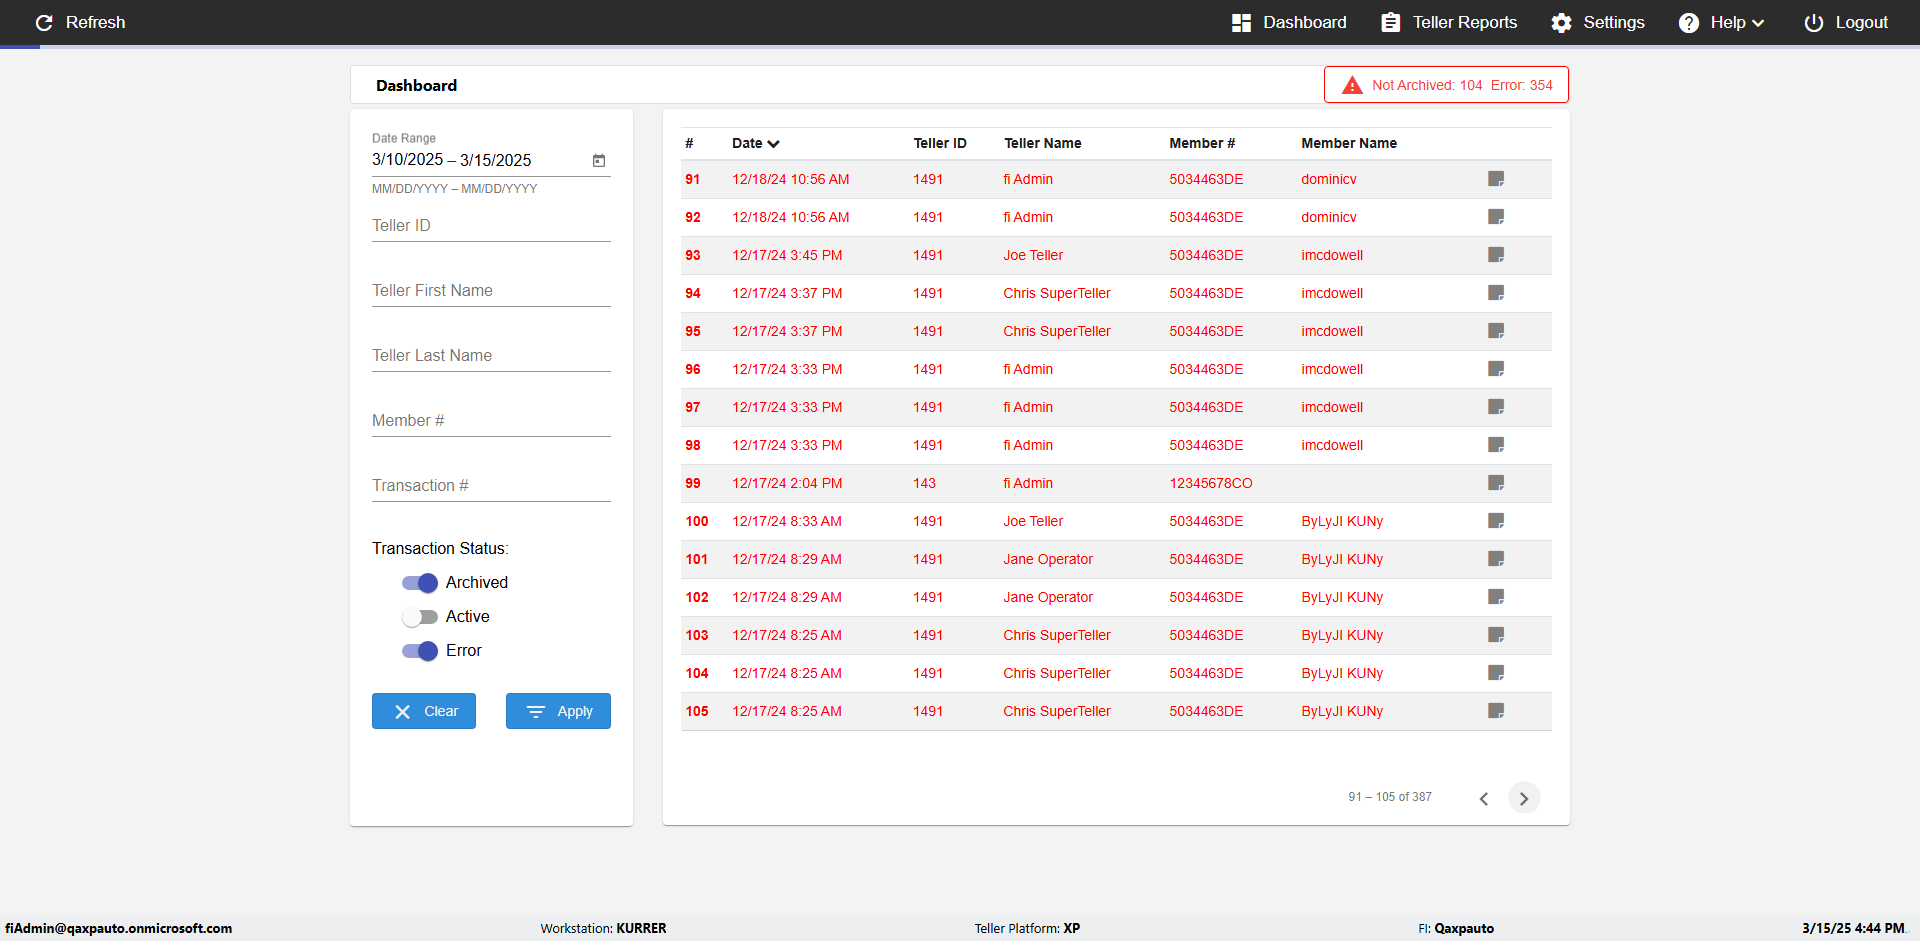Go to next page of results
Viewport: 1920px width, 941px height.
point(1523,798)
